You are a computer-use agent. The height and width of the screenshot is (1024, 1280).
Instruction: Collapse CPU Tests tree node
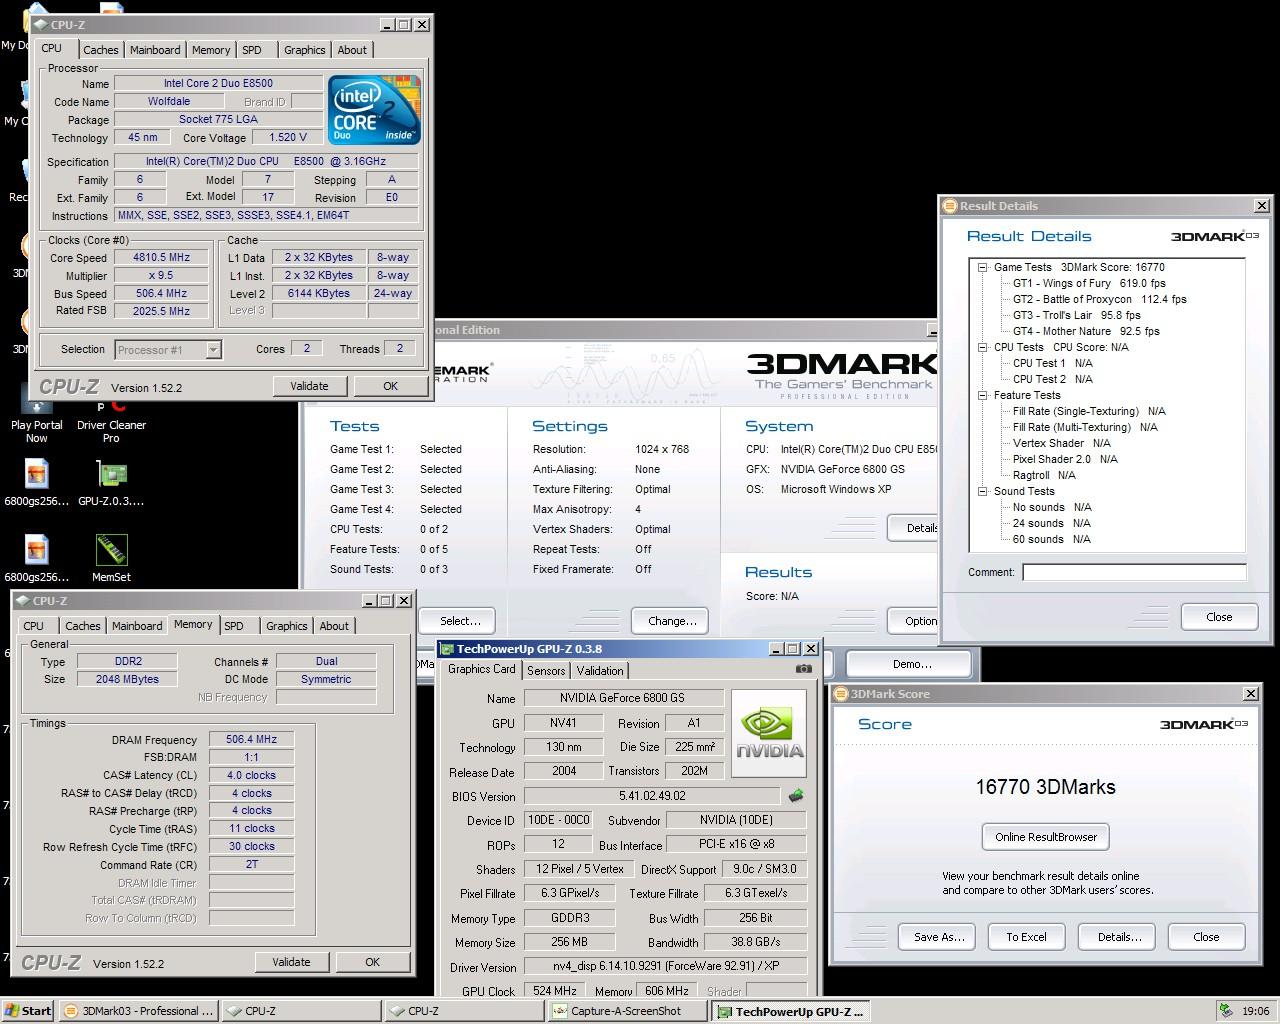point(983,347)
